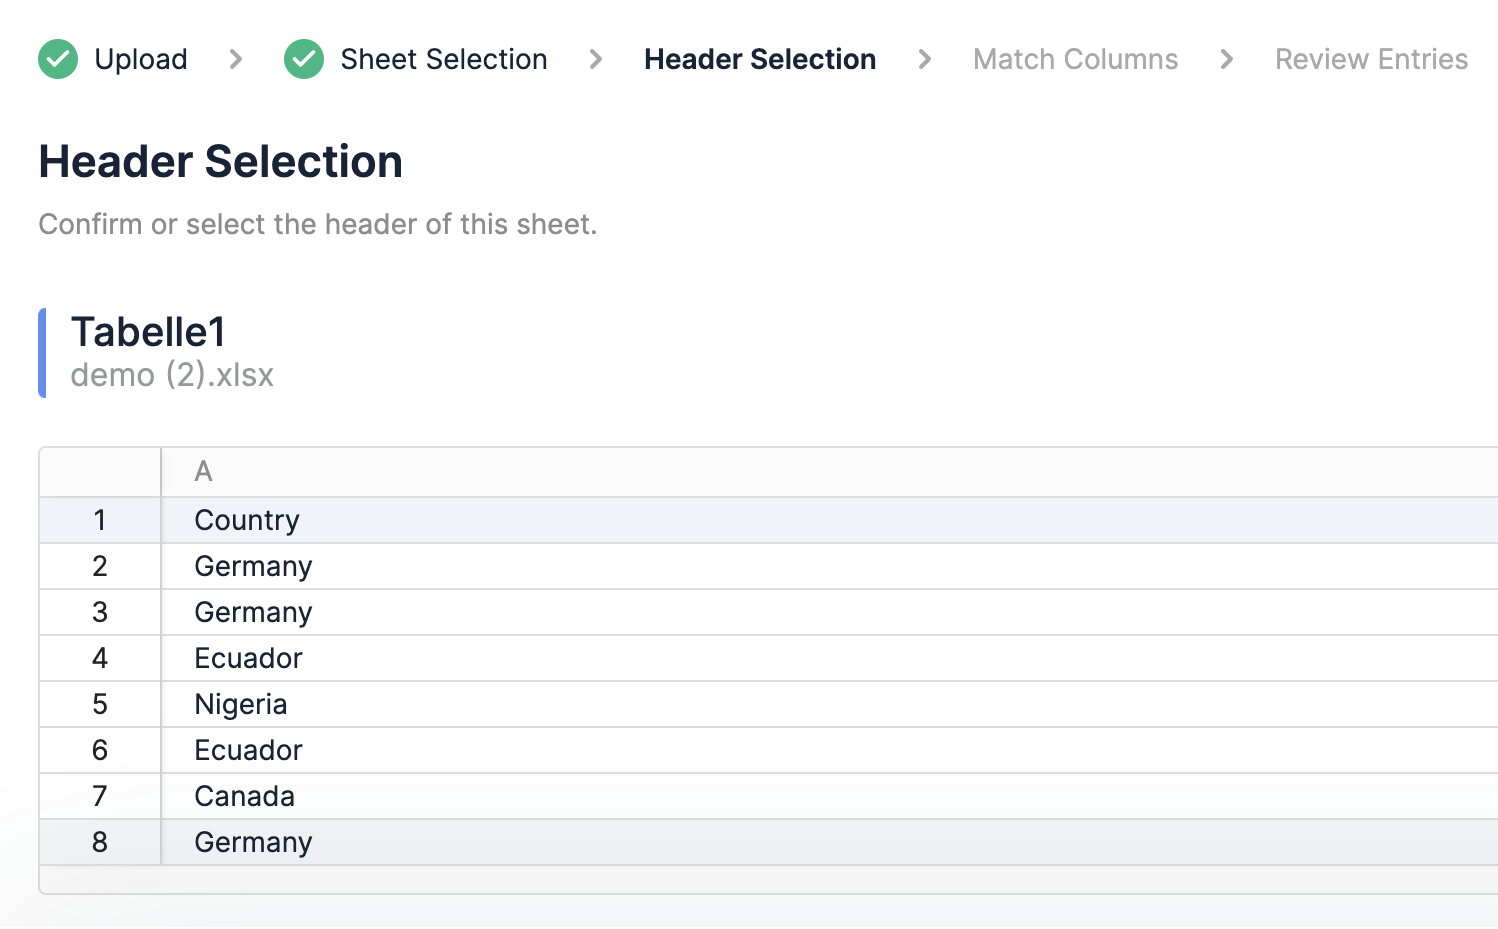The height and width of the screenshot is (929, 1498).
Task: Click the chevron arrow after Header Selection
Action: (925, 59)
